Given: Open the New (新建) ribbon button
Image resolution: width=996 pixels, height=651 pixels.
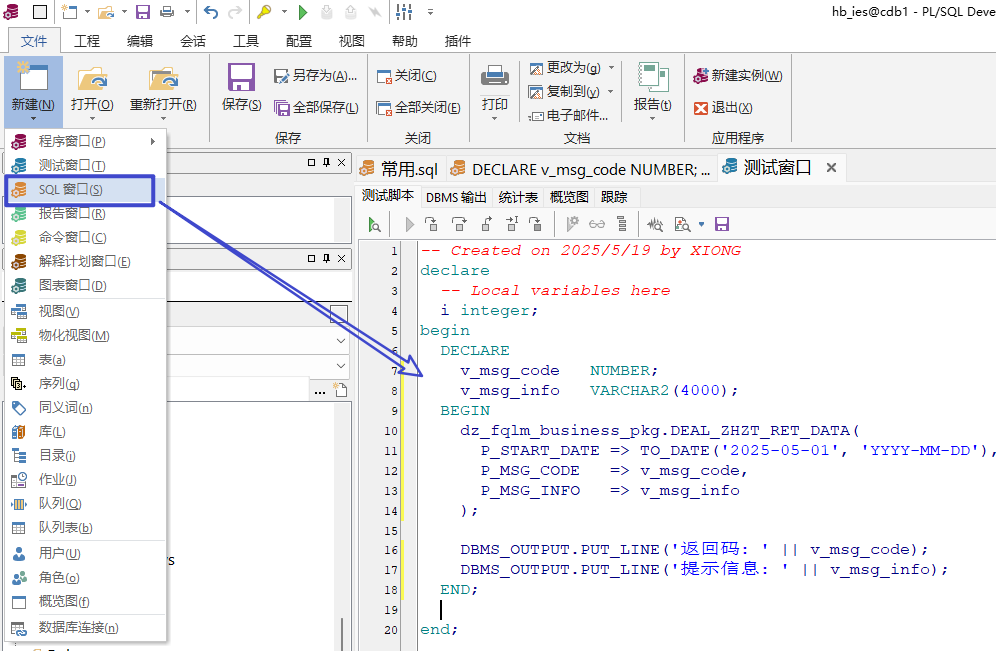Looking at the screenshot, I should tap(33, 92).
